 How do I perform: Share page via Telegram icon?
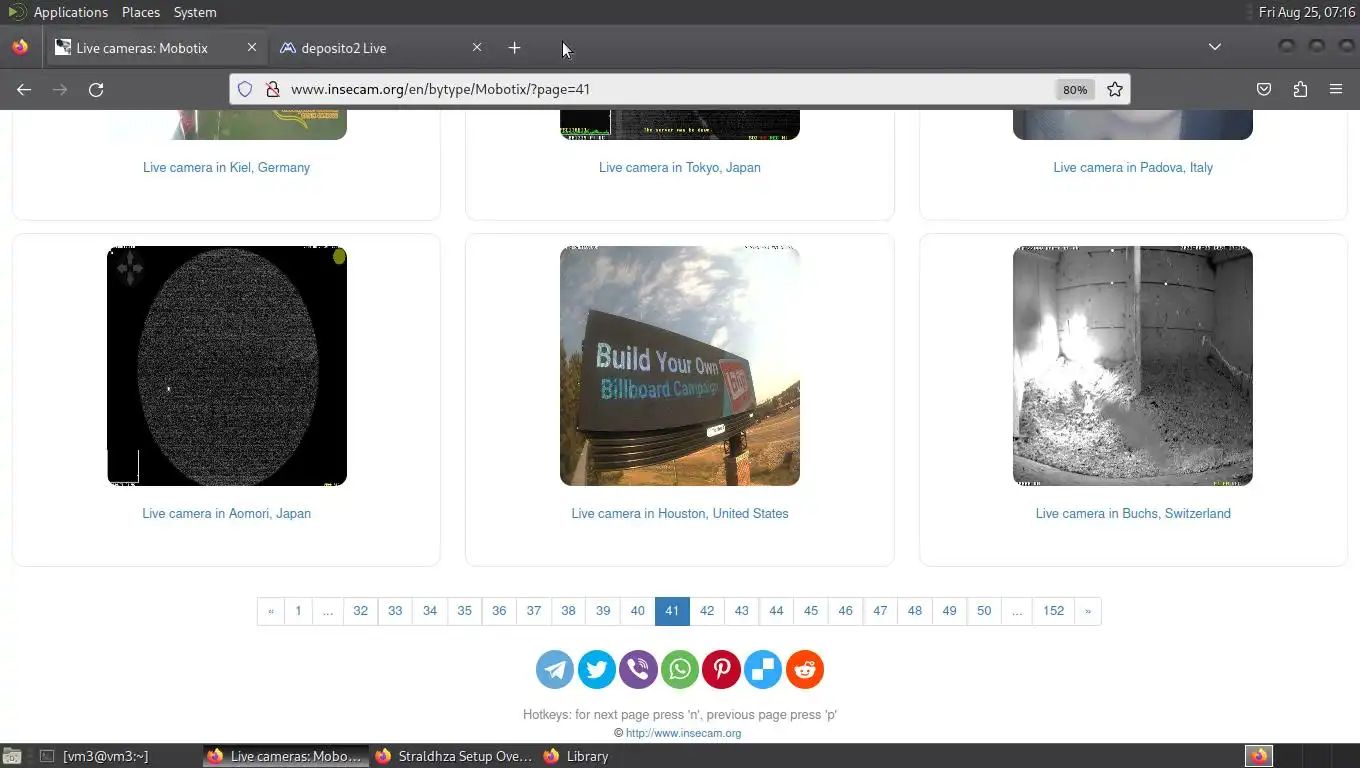(x=555, y=669)
